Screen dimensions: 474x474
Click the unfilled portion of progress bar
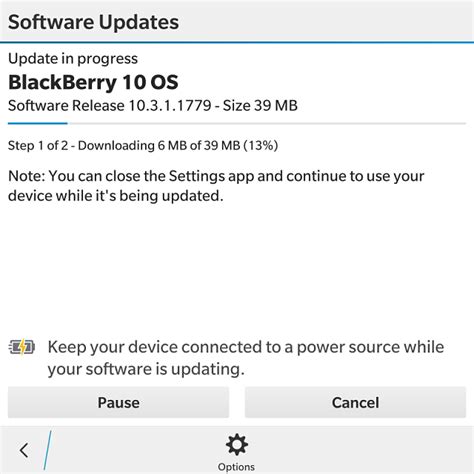coord(267,123)
